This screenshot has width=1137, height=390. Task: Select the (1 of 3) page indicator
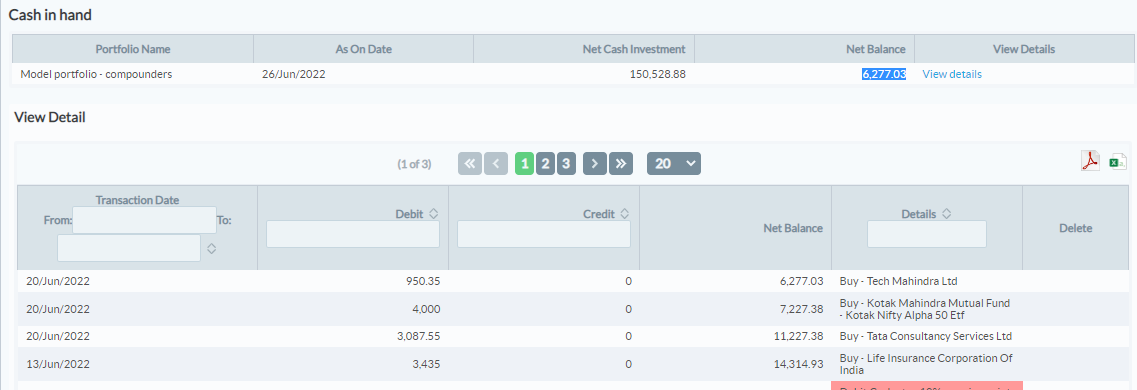click(x=414, y=165)
